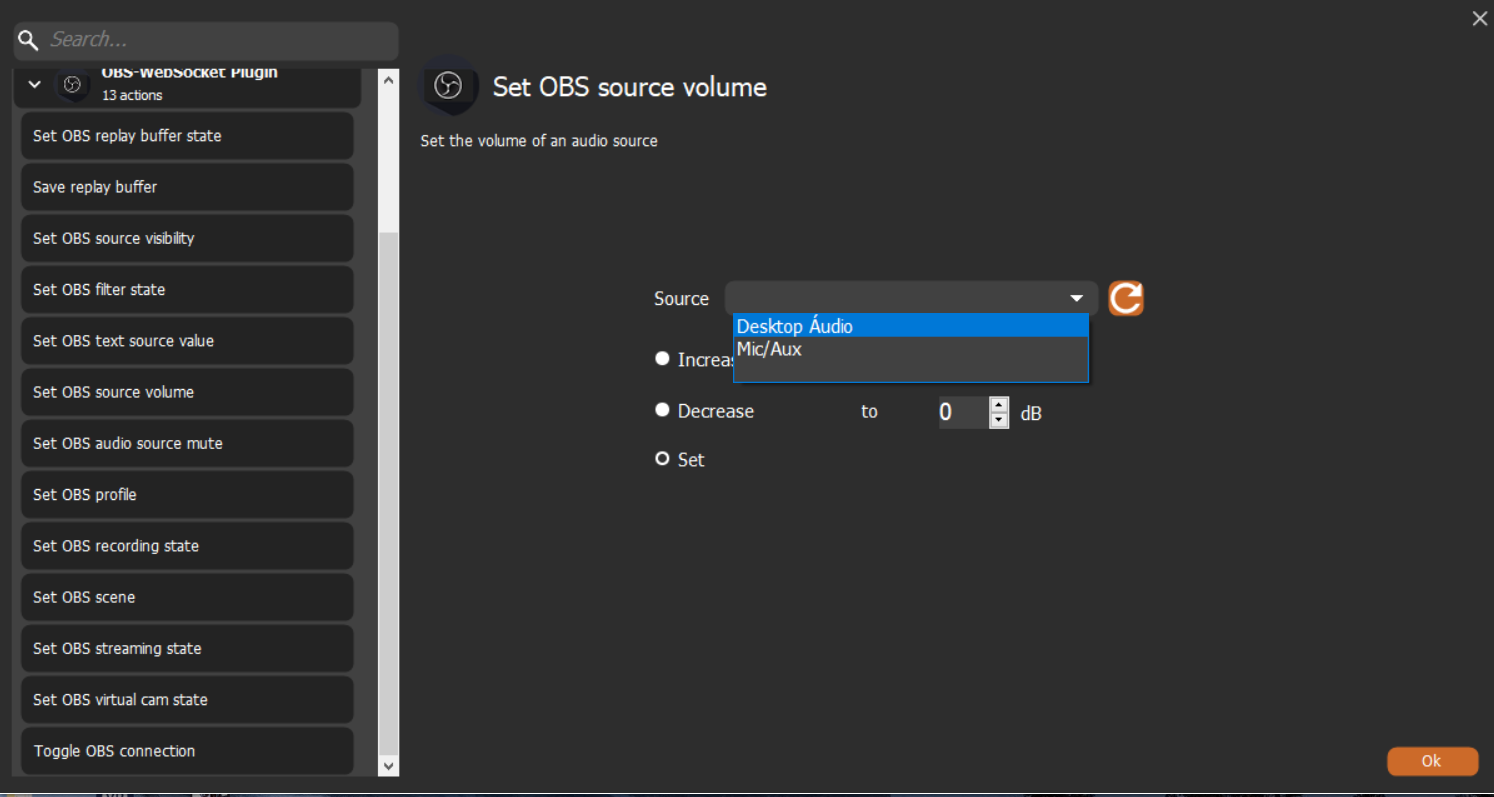Choose the Set volume option
This screenshot has height=797, width=1494.
tap(662, 458)
